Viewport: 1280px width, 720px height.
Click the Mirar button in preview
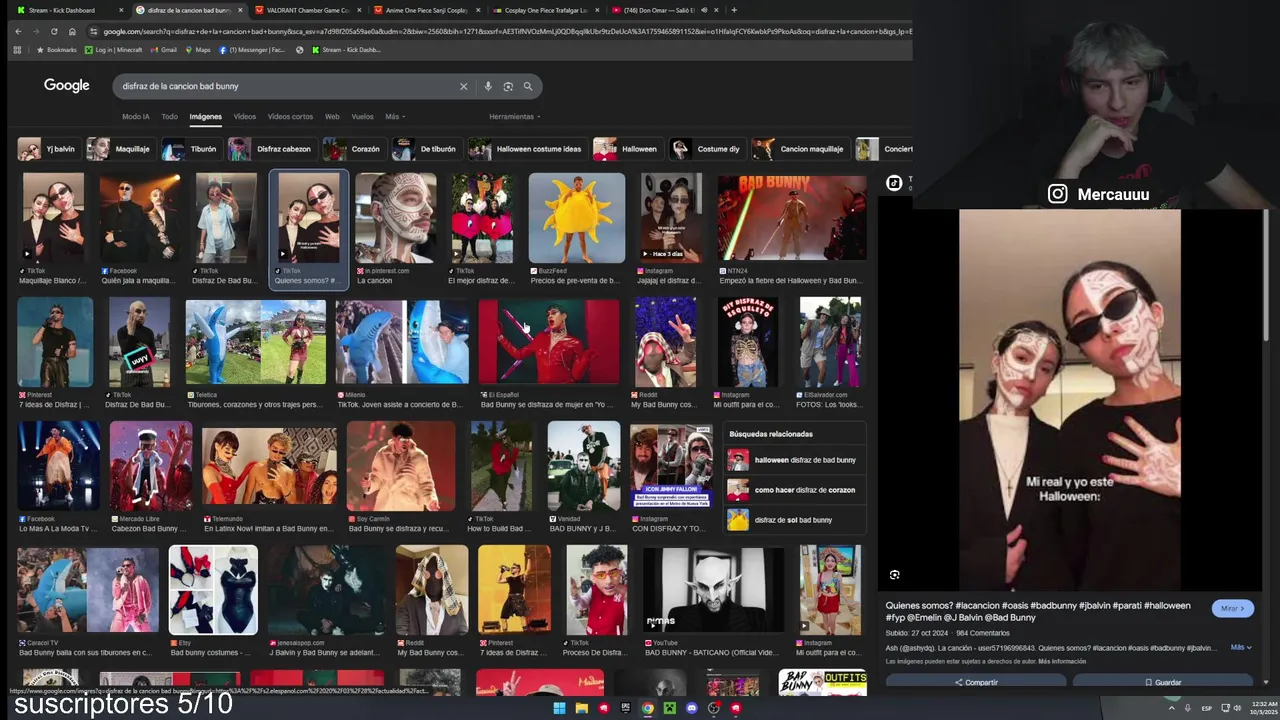(x=1232, y=608)
